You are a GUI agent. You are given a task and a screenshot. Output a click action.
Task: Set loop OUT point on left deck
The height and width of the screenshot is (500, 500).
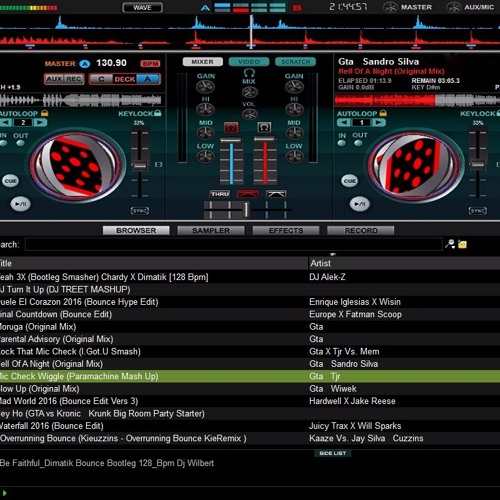point(20,143)
